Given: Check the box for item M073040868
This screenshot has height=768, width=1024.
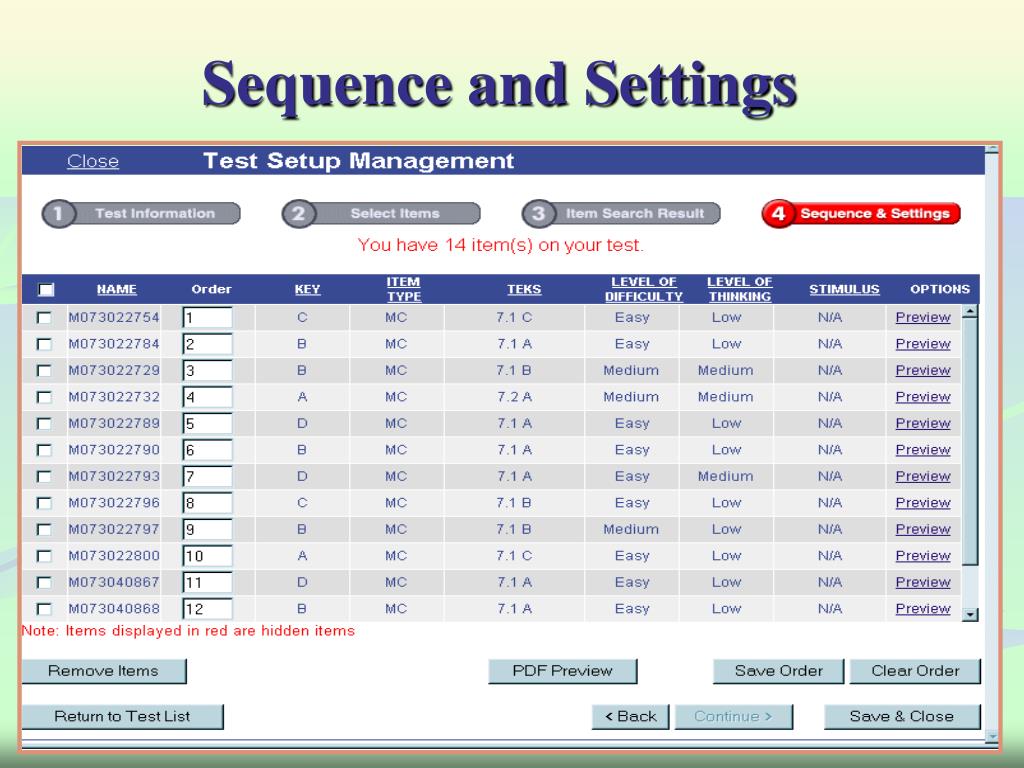Looking at the screenshot, I should click(x=44, y=609).
